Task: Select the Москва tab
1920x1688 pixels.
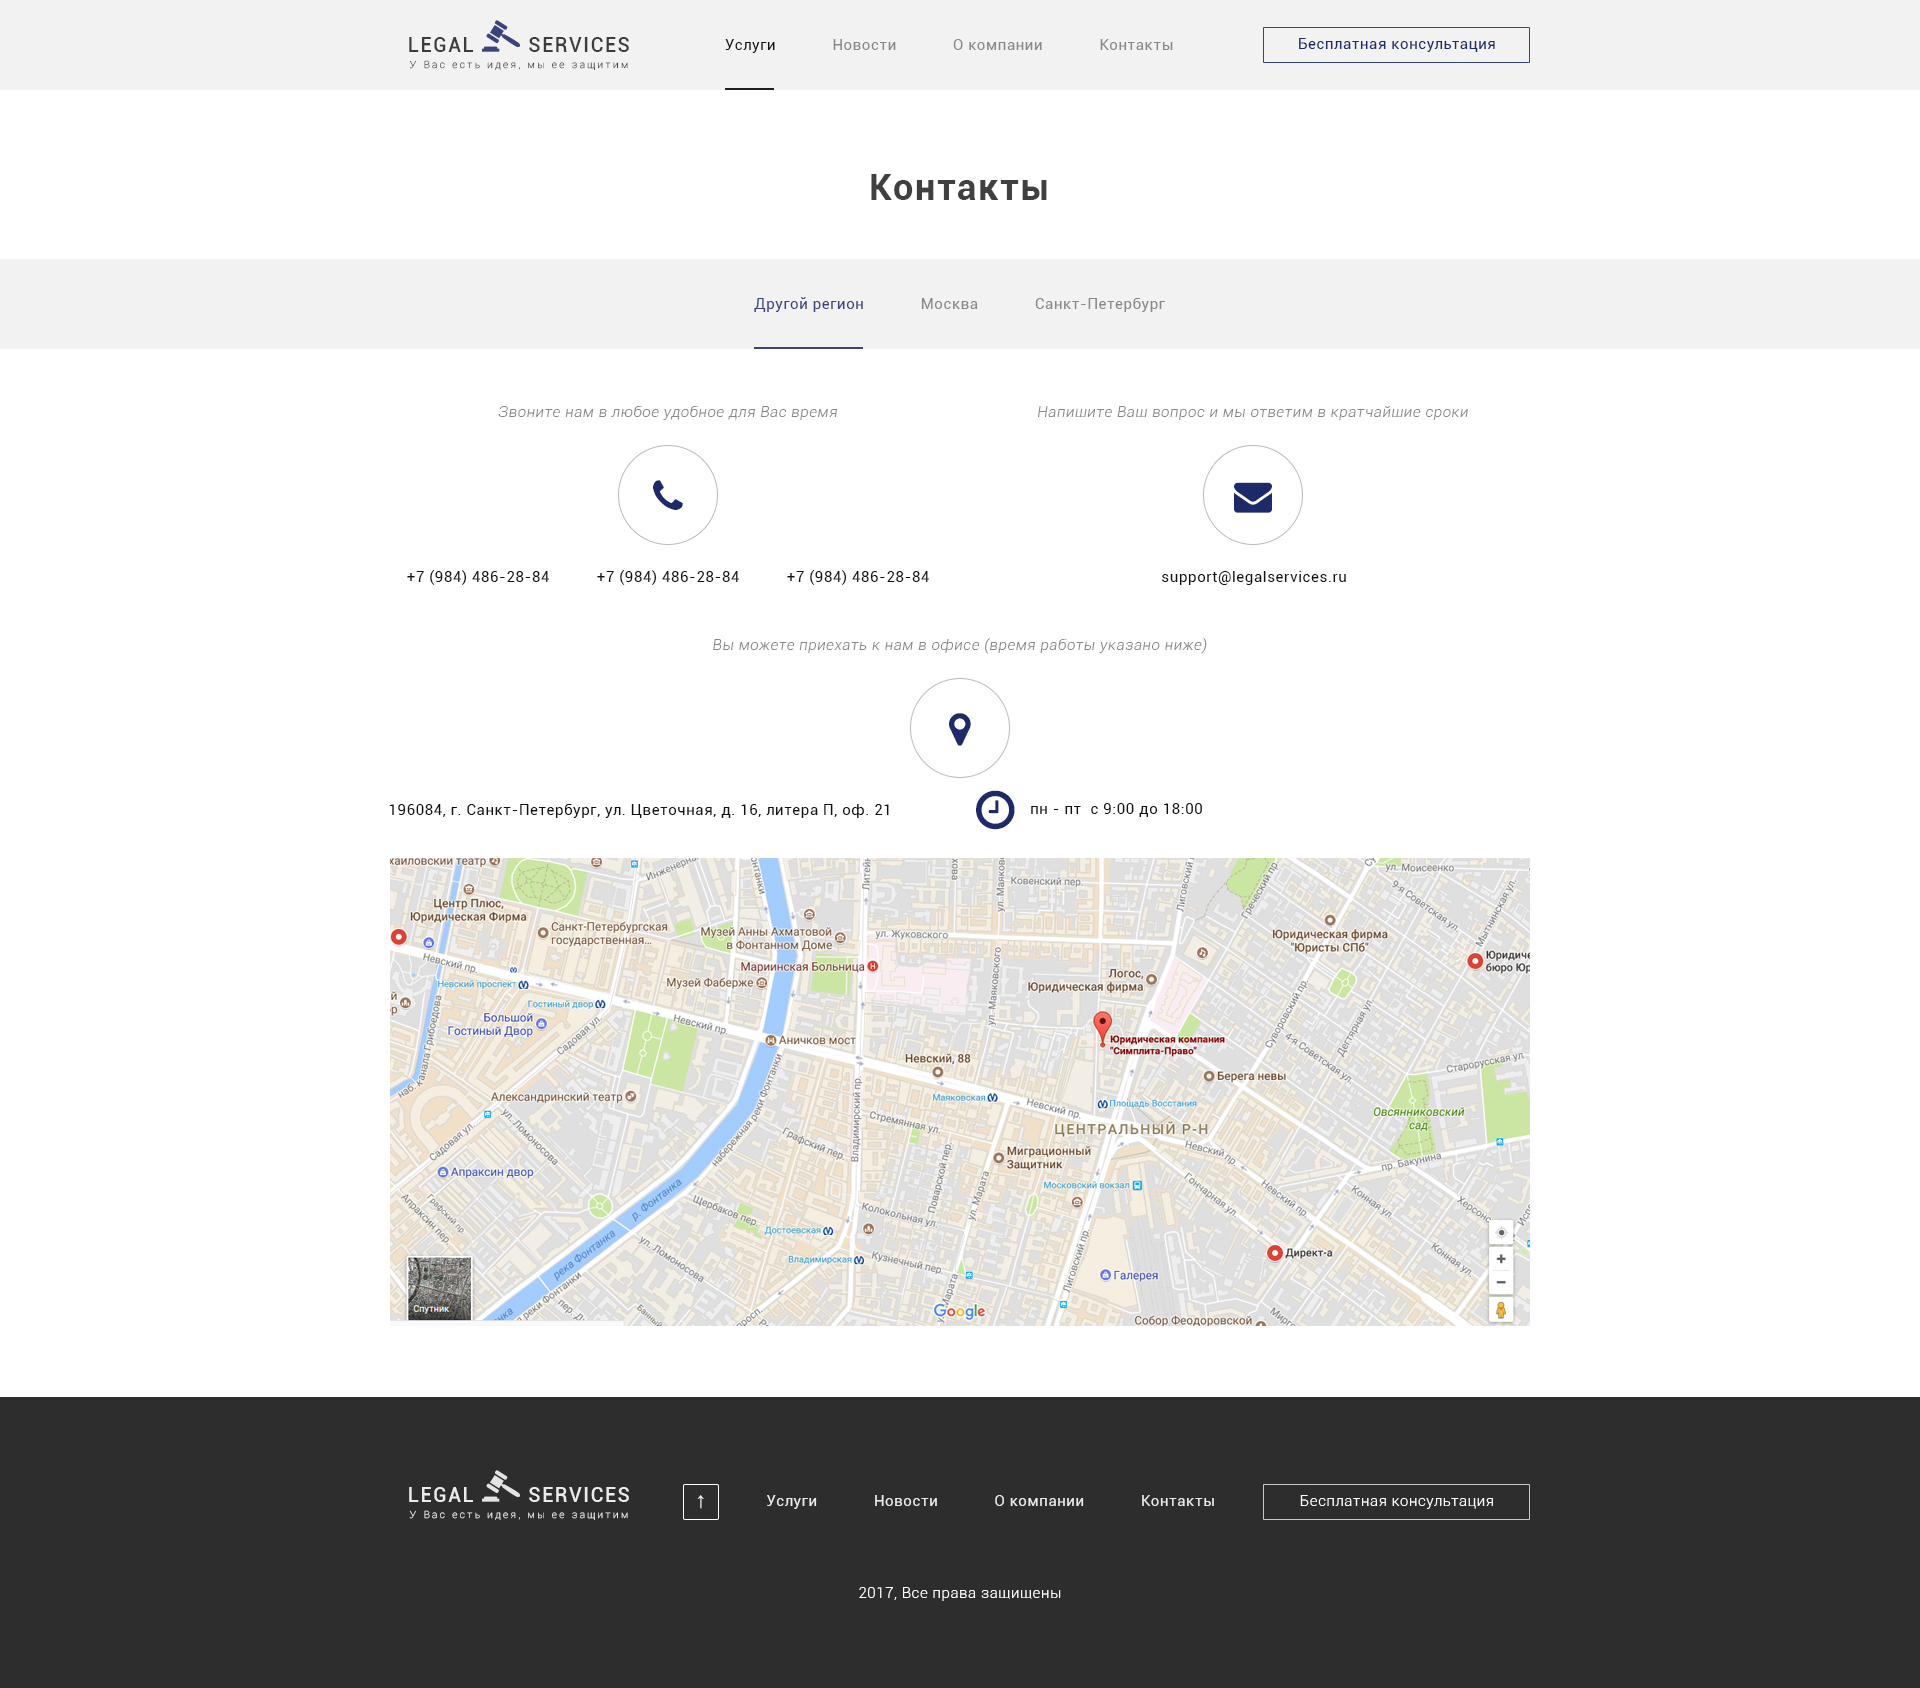Action: [949, 304]
